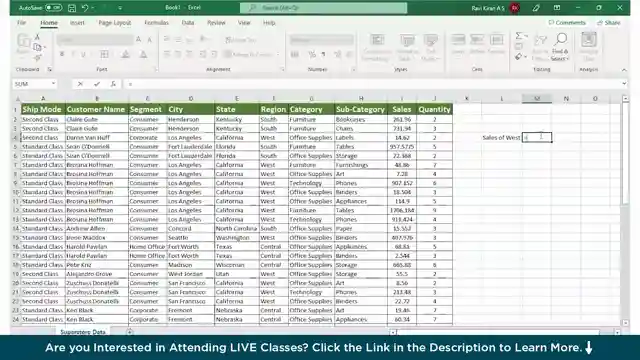Toggle Bold formatting
640x360 pixels.
tap(62, 54)
